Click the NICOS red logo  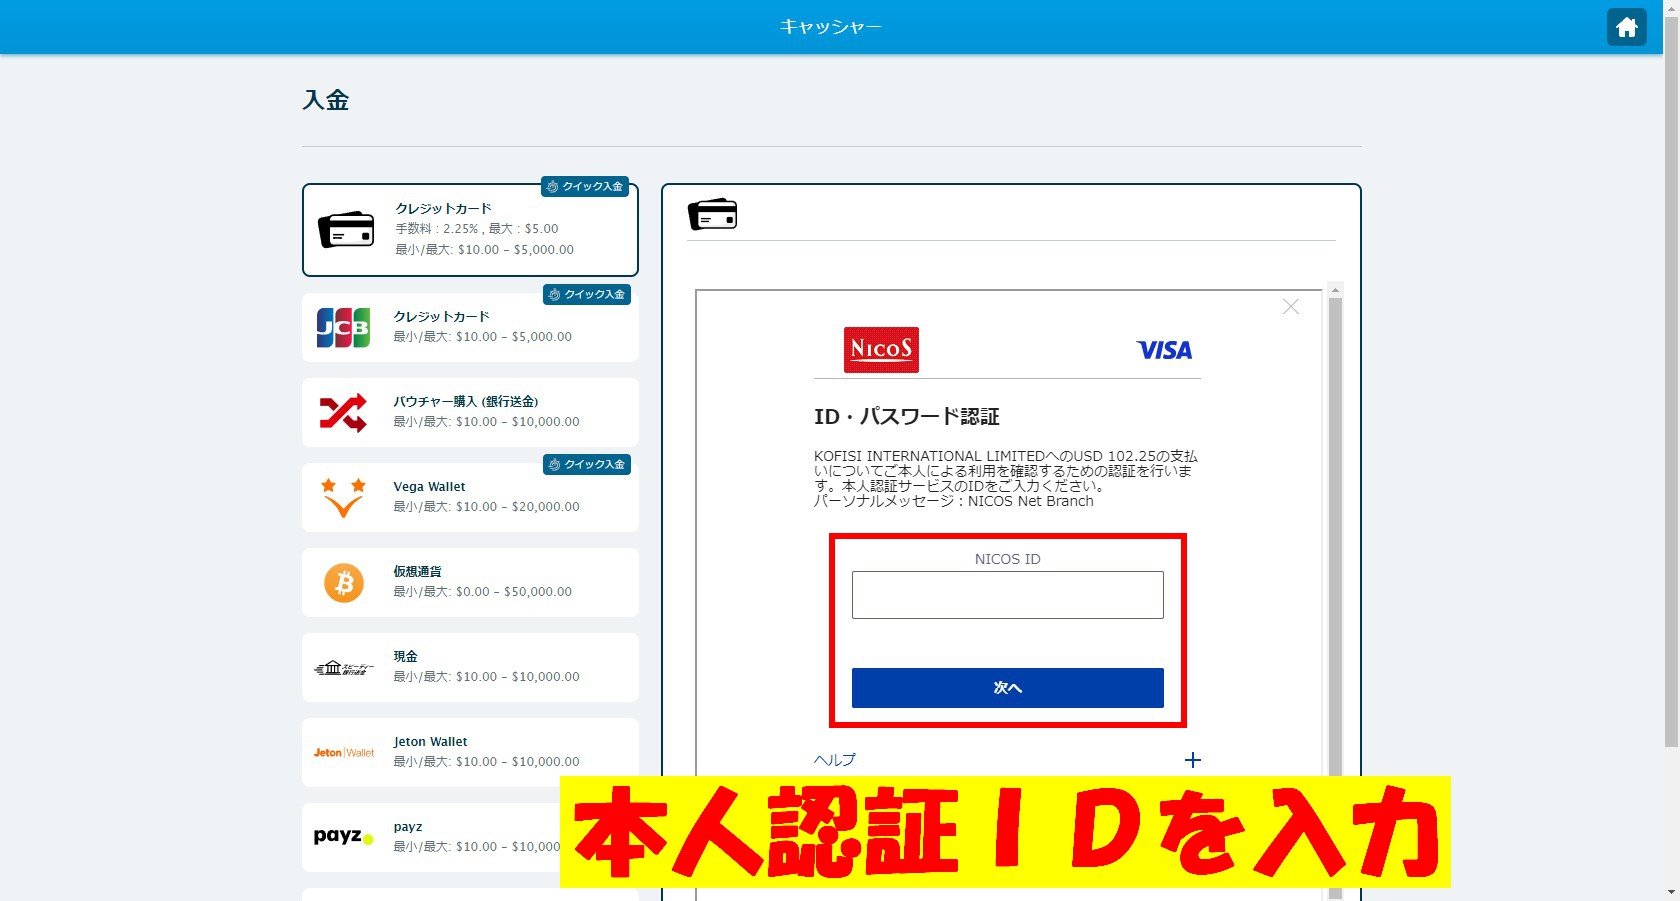[x=881, y=350]
